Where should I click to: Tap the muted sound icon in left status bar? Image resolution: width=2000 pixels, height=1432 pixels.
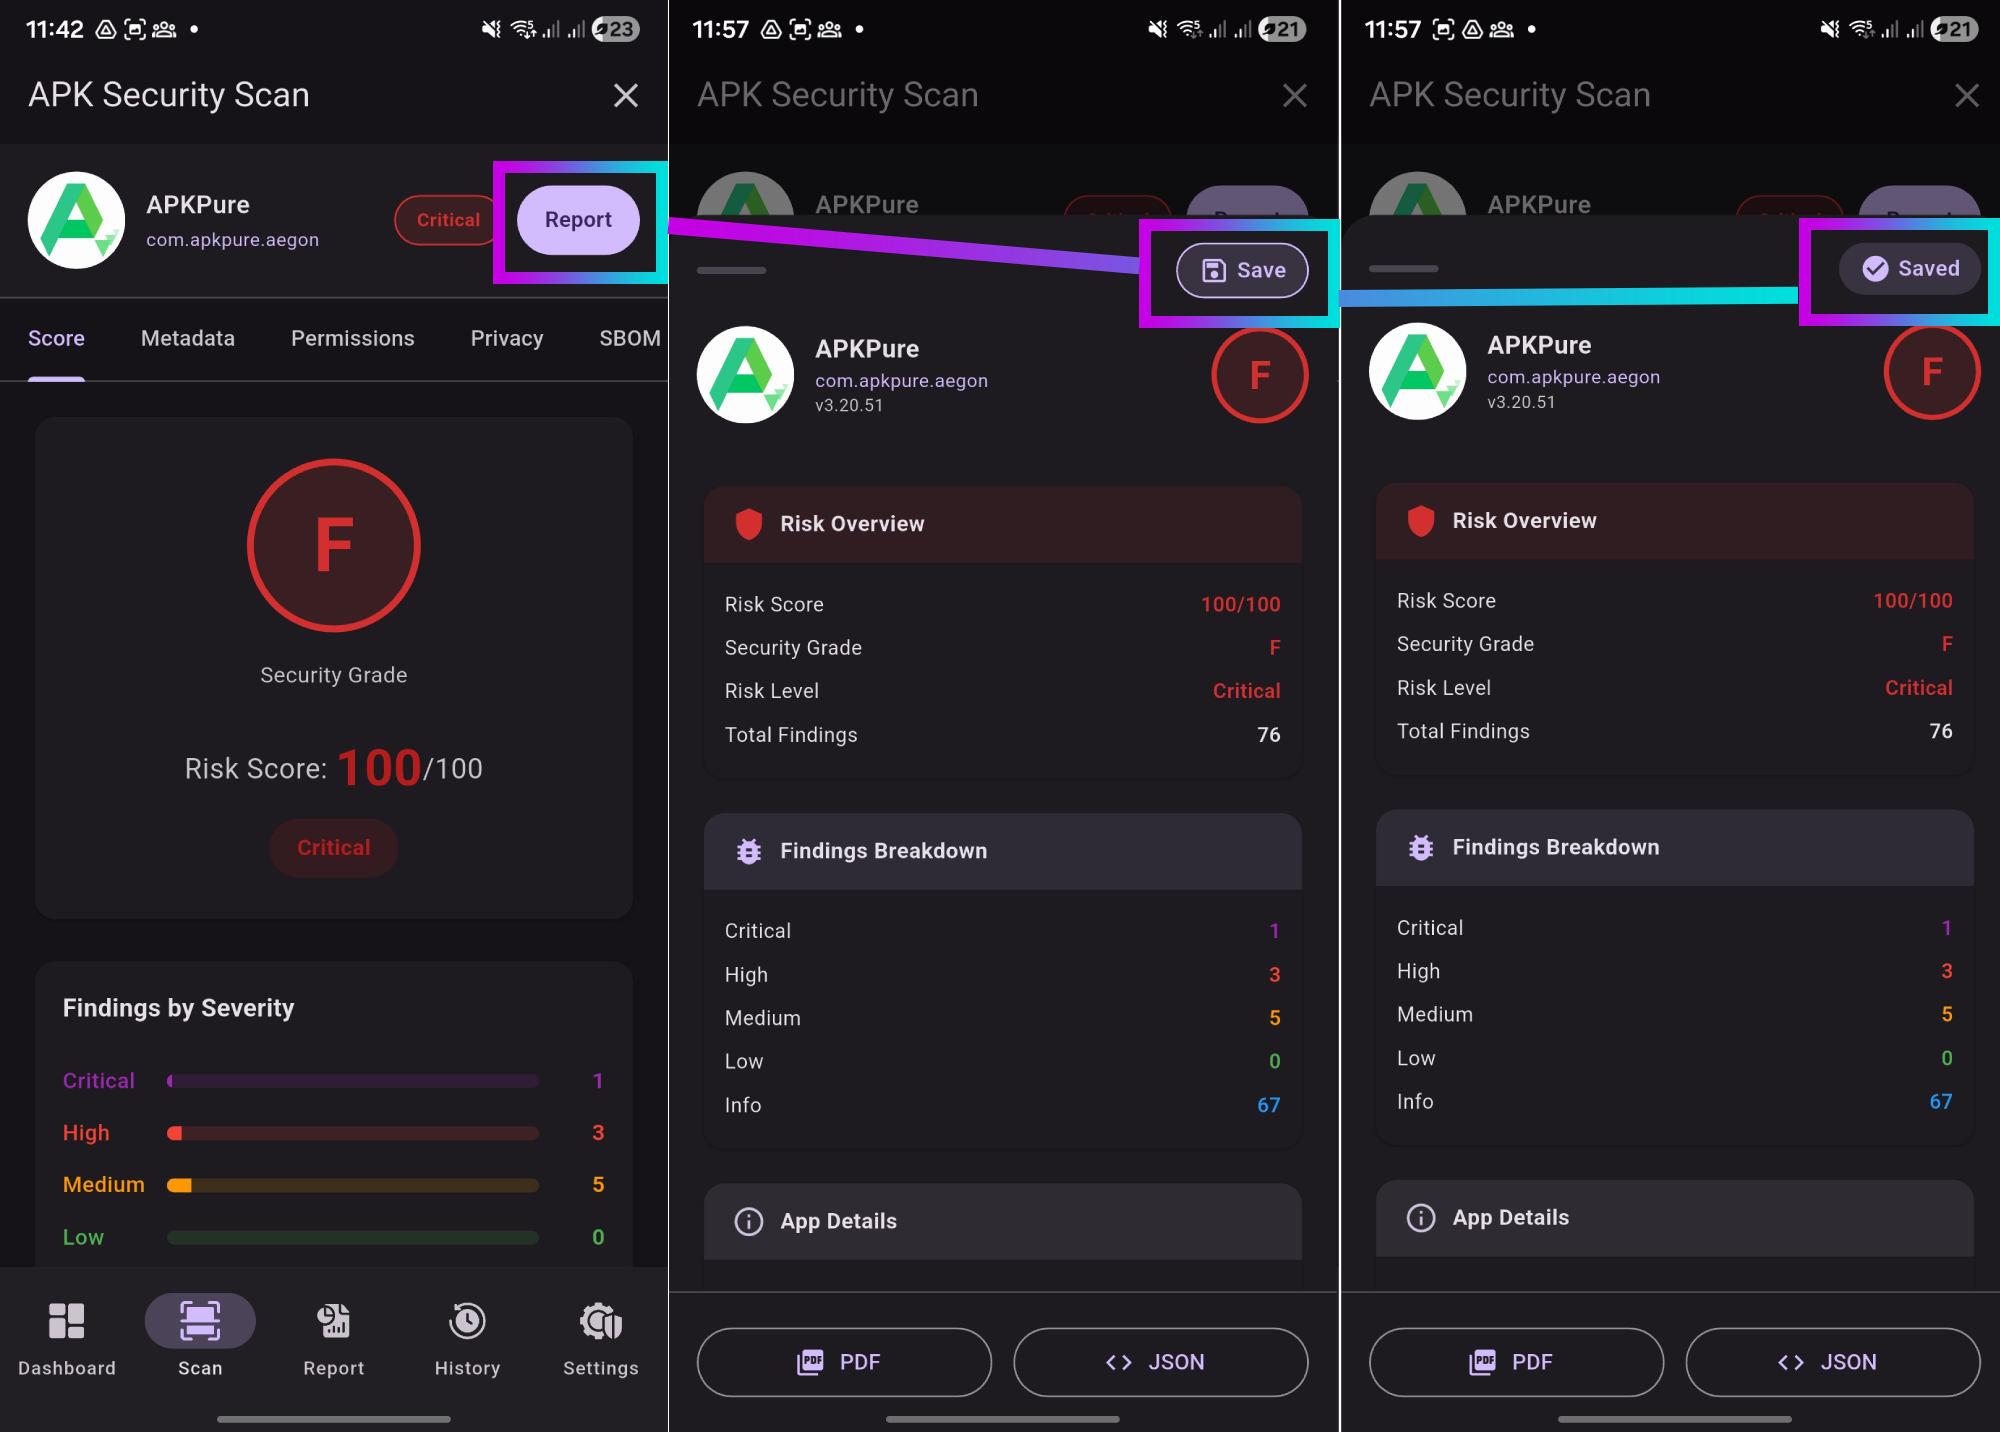click(491, 29)
